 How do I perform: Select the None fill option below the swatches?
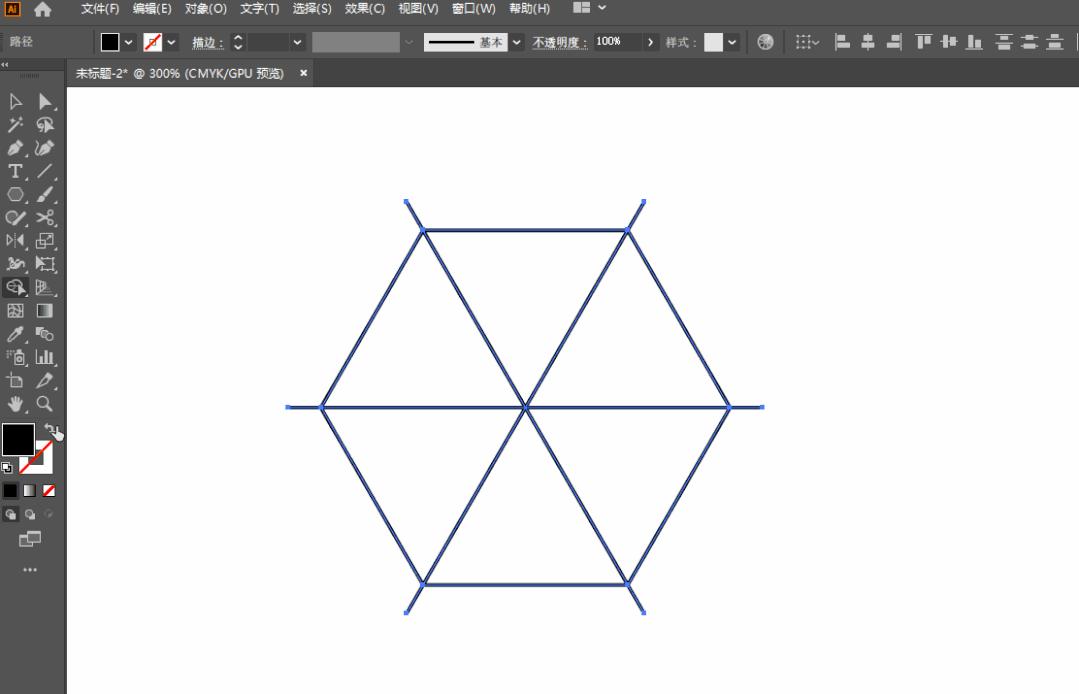tap(47, 490)
